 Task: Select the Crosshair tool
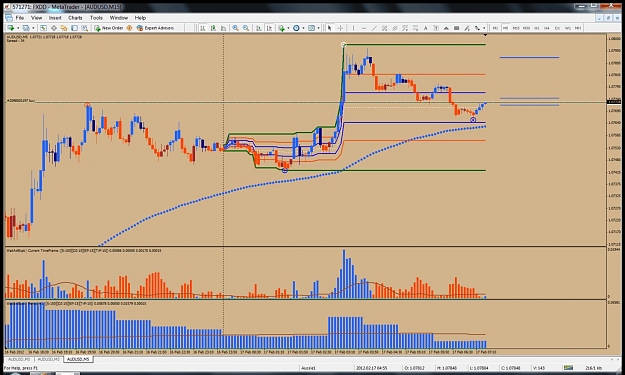pyautogui.click(x=340, y=28)
